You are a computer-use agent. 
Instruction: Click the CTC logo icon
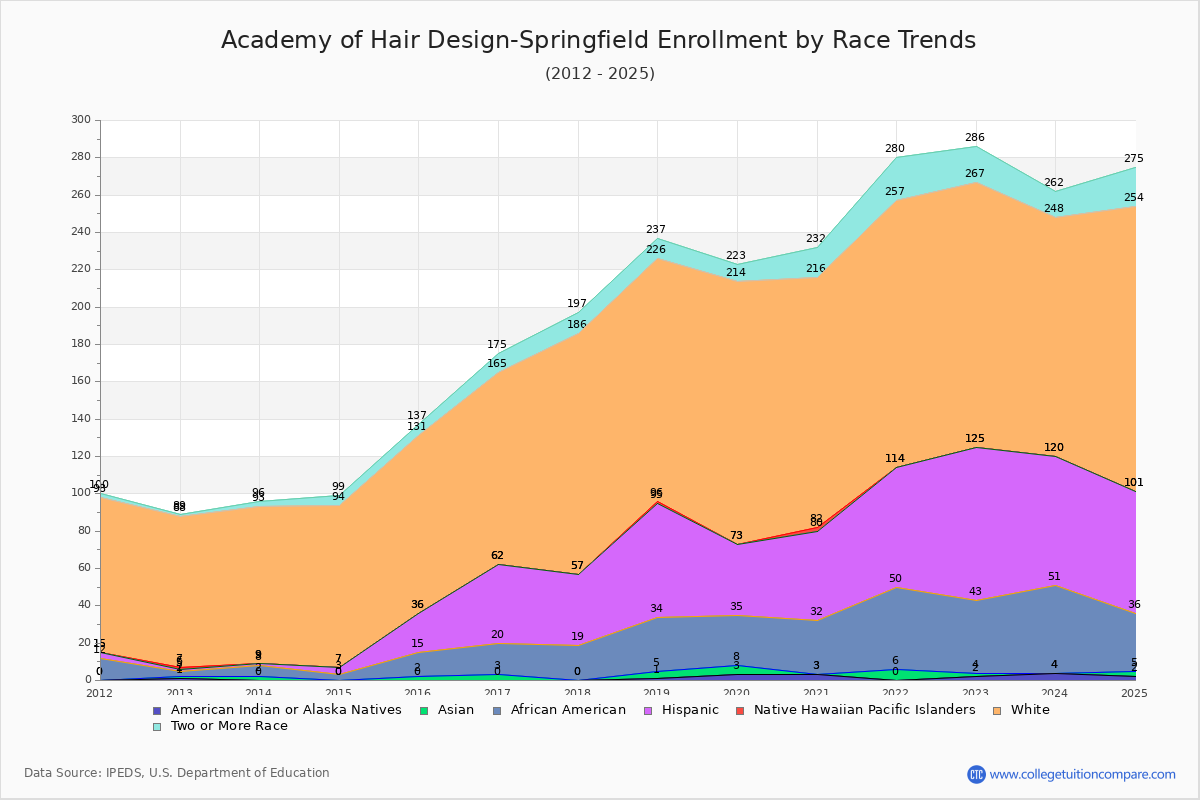click(x=976, y=774)
